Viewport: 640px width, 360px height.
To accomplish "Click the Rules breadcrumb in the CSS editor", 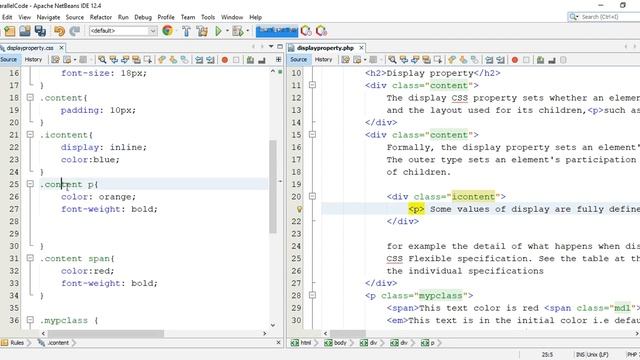I will (x=13, y=343).
